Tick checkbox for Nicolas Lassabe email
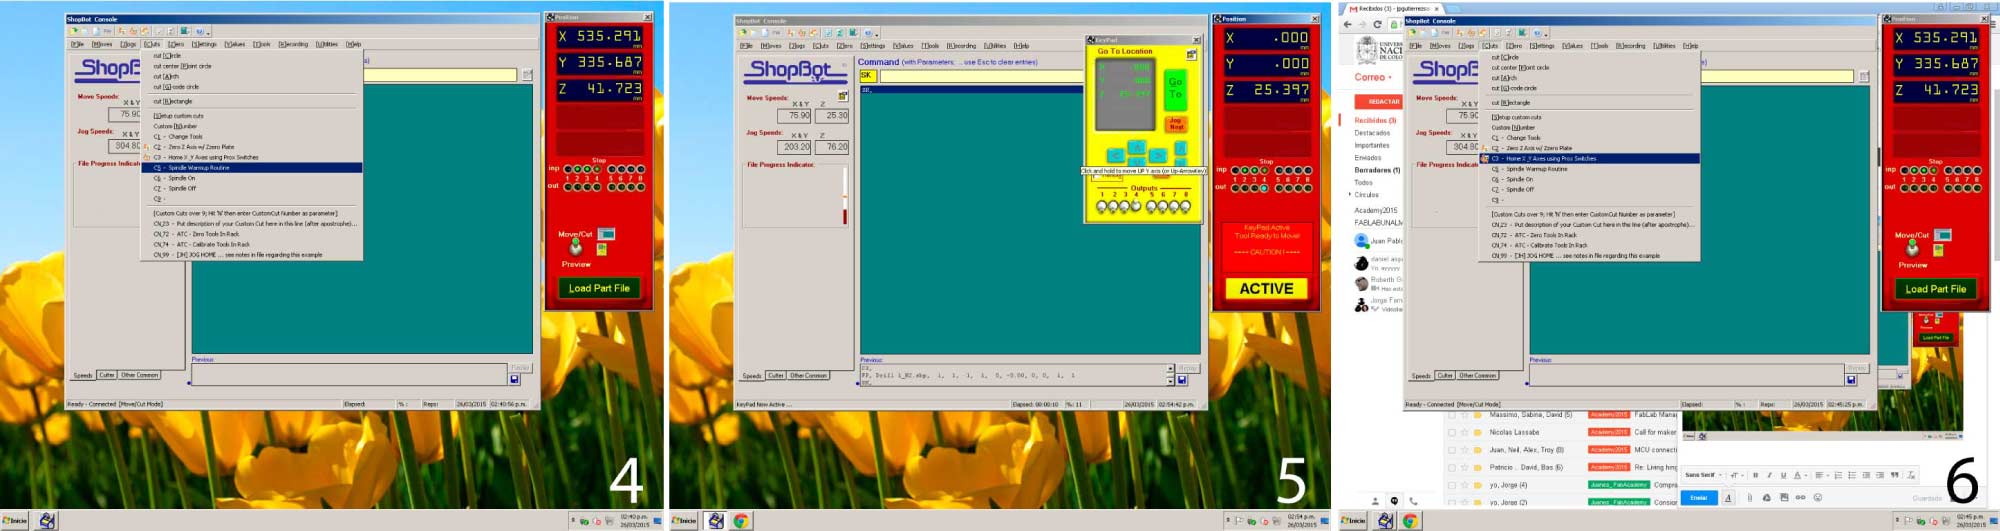 click(x=1451, y=432)
